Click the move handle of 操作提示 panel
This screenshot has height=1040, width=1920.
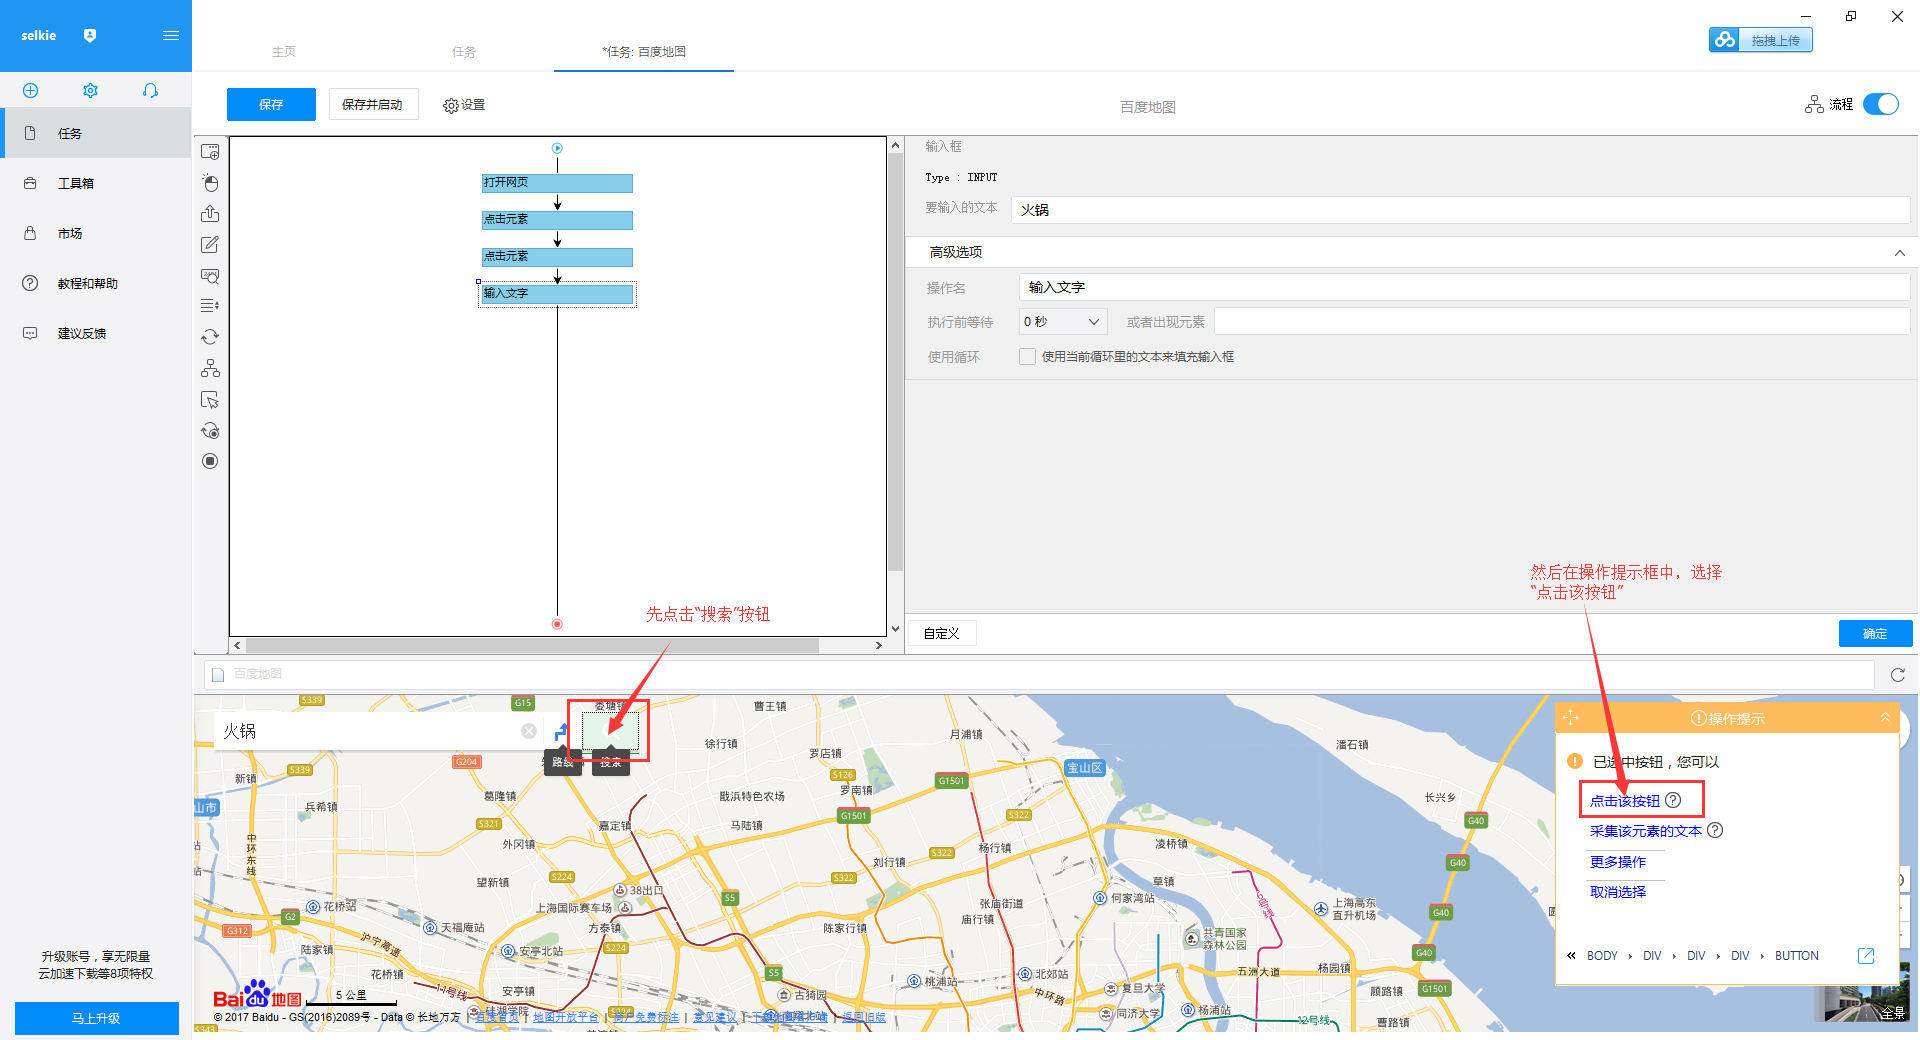[x=1571, y=717]
